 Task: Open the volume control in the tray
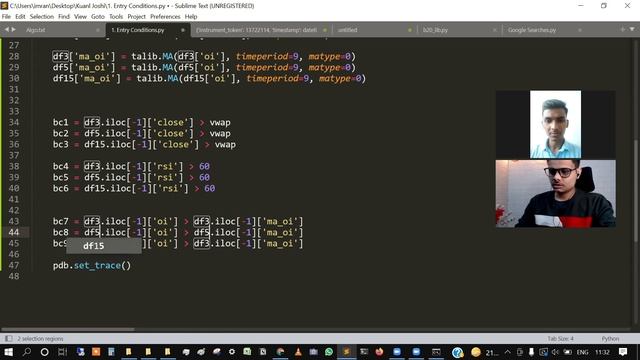pyautogui.click(x=555, y=352)
